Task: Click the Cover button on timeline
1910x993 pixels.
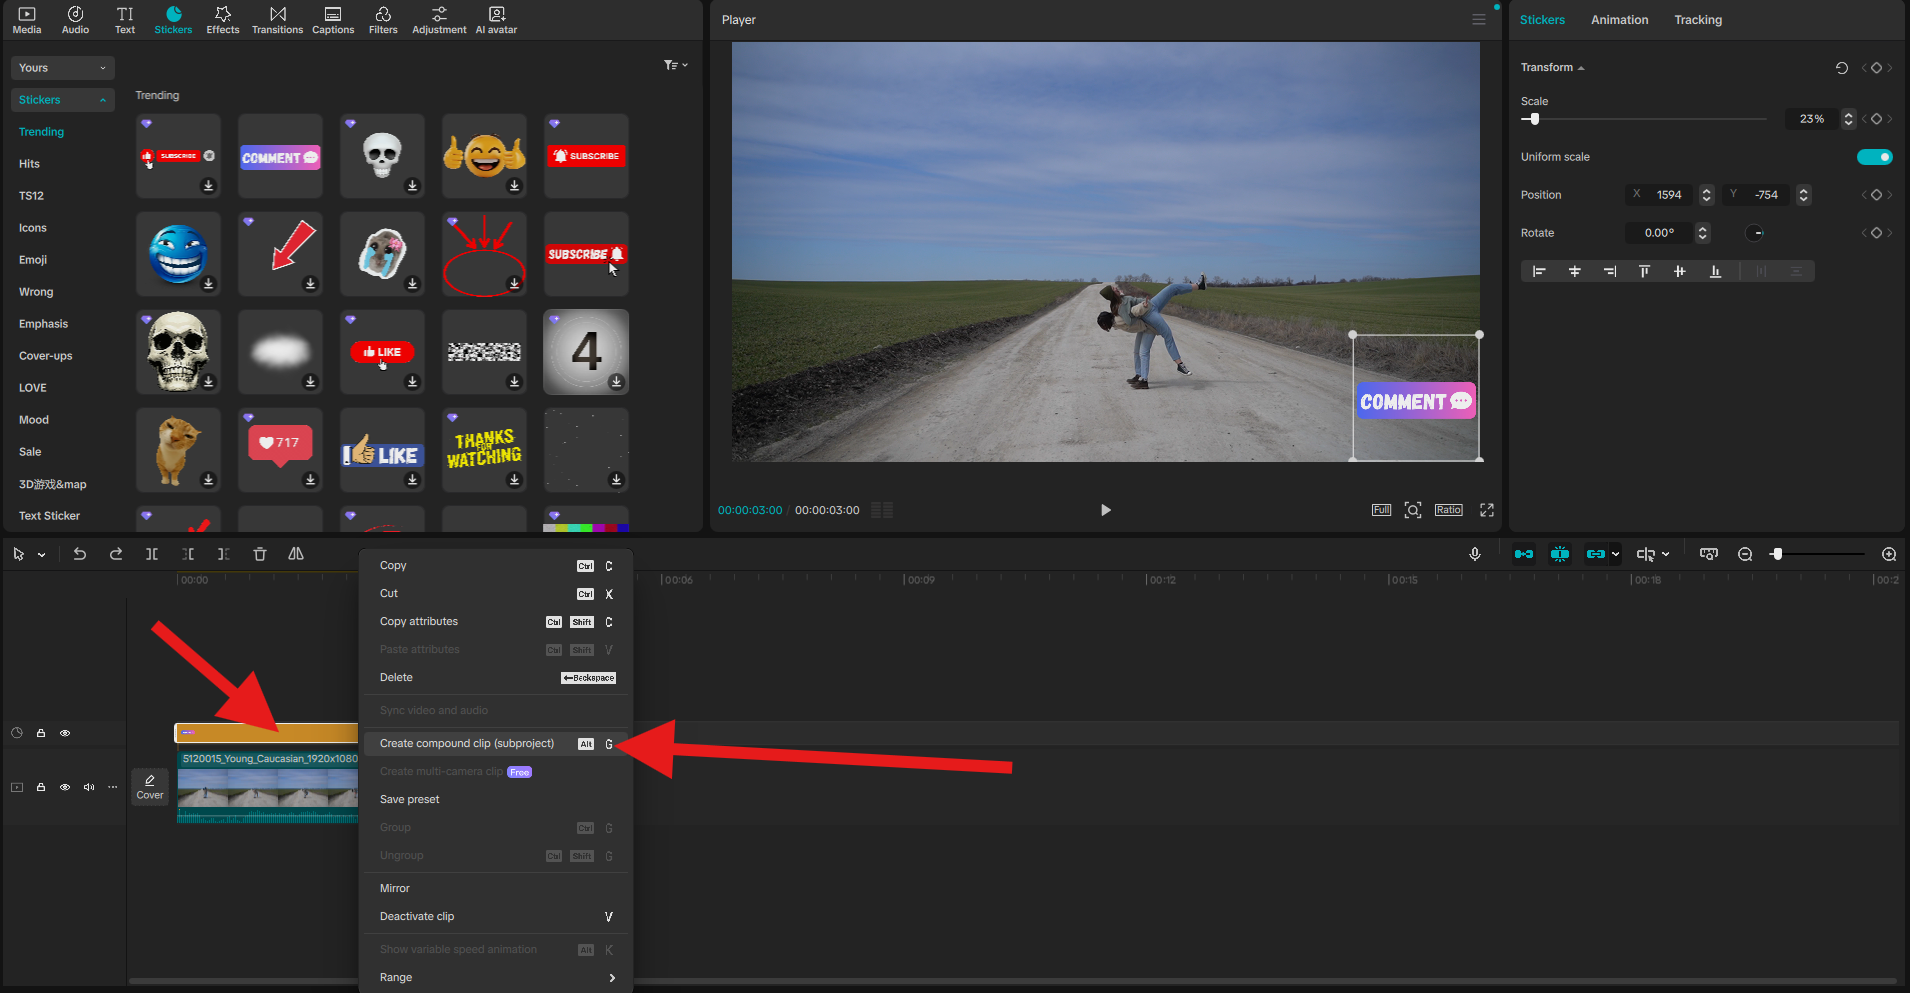Action: click(150, 787)
